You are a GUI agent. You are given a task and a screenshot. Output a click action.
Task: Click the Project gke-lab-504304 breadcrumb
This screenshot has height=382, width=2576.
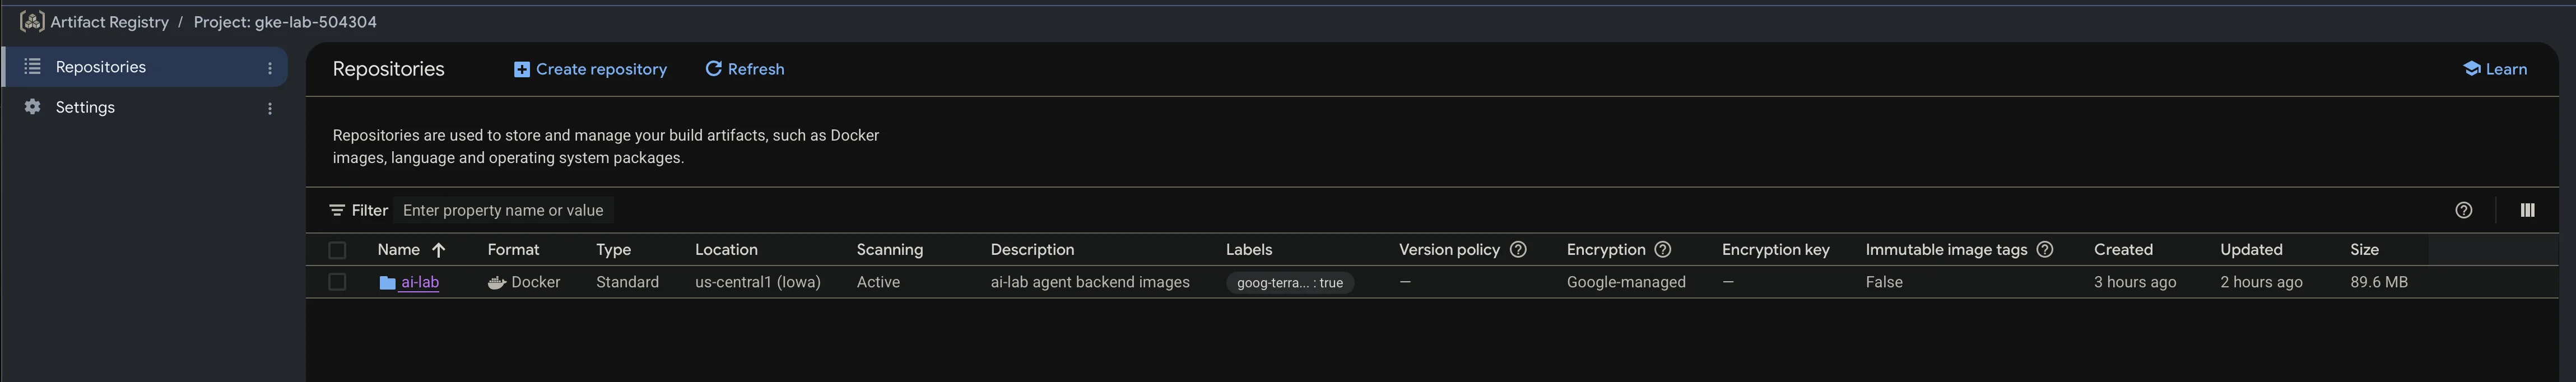[285, 22]
